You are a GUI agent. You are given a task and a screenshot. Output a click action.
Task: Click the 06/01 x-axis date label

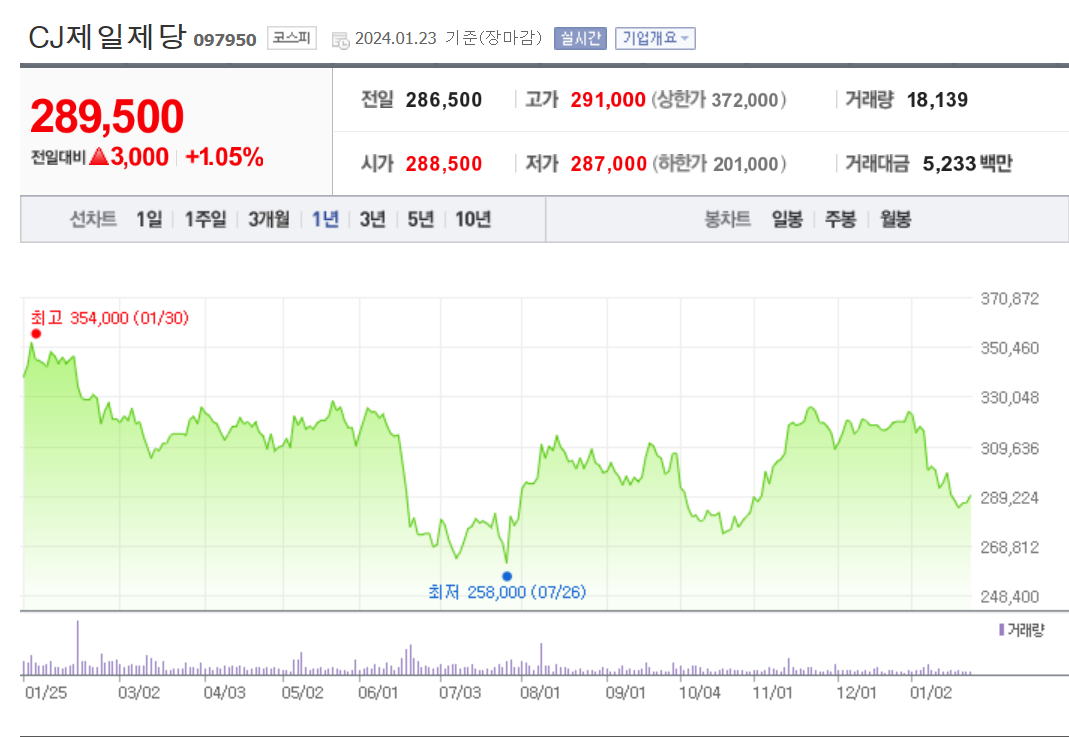pyautogui.click(x=378, y=693)
